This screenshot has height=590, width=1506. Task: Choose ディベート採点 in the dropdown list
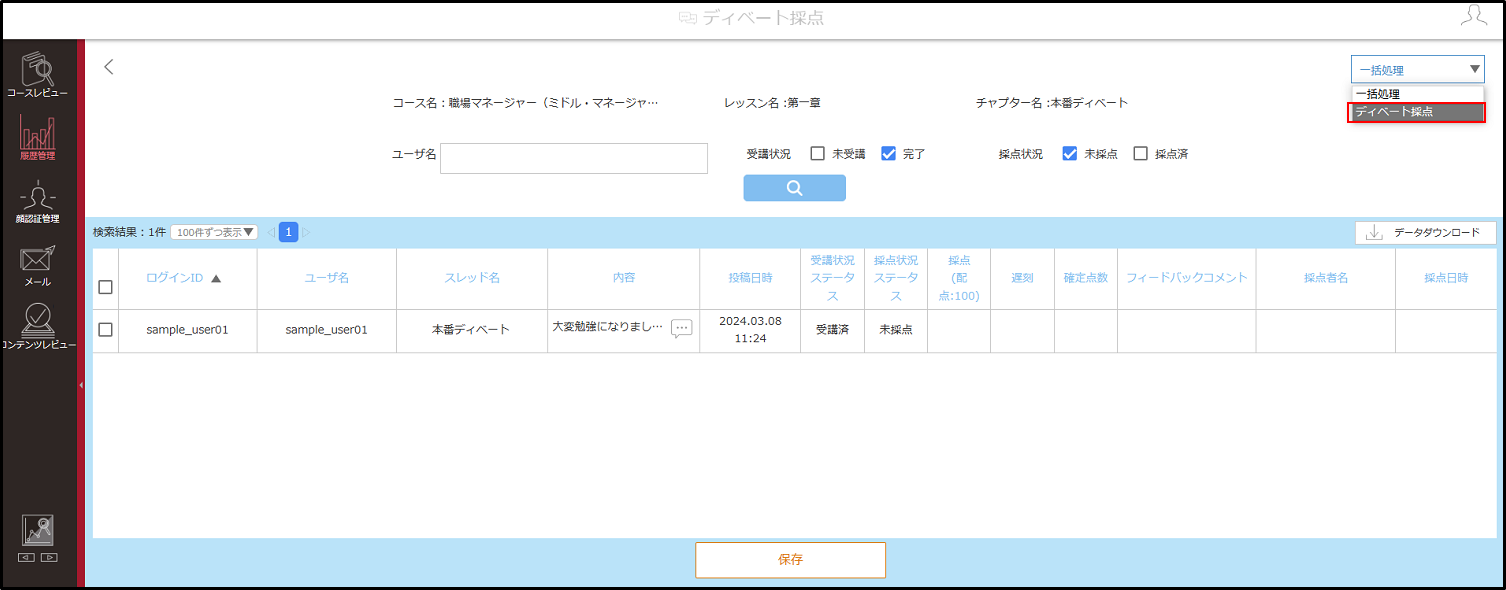(x=1417, y=112)
